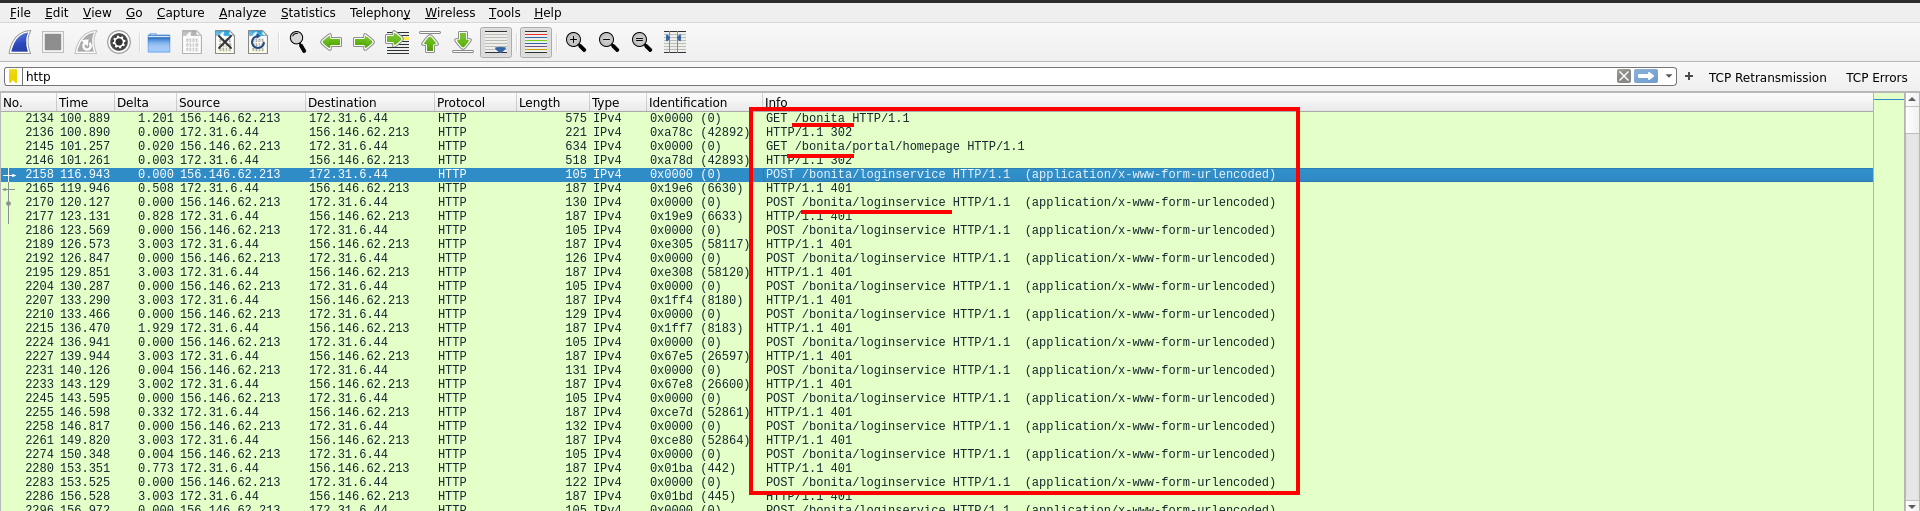Image resolution: width=1920 pixels, height=511 pixels.
Task: Open the Statistics menu
Action: tap(307, 13)
